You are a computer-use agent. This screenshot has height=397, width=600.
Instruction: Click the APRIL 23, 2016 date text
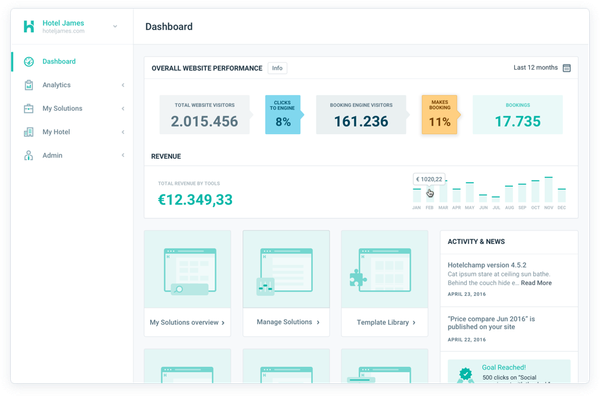click(466, 294)
